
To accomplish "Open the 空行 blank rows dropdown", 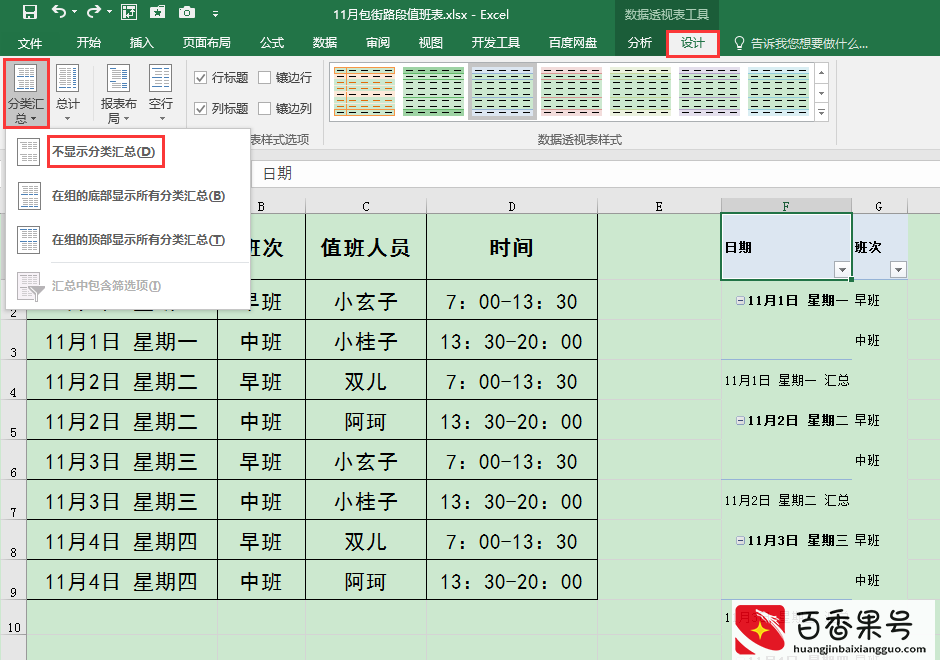I will (161, 93).
